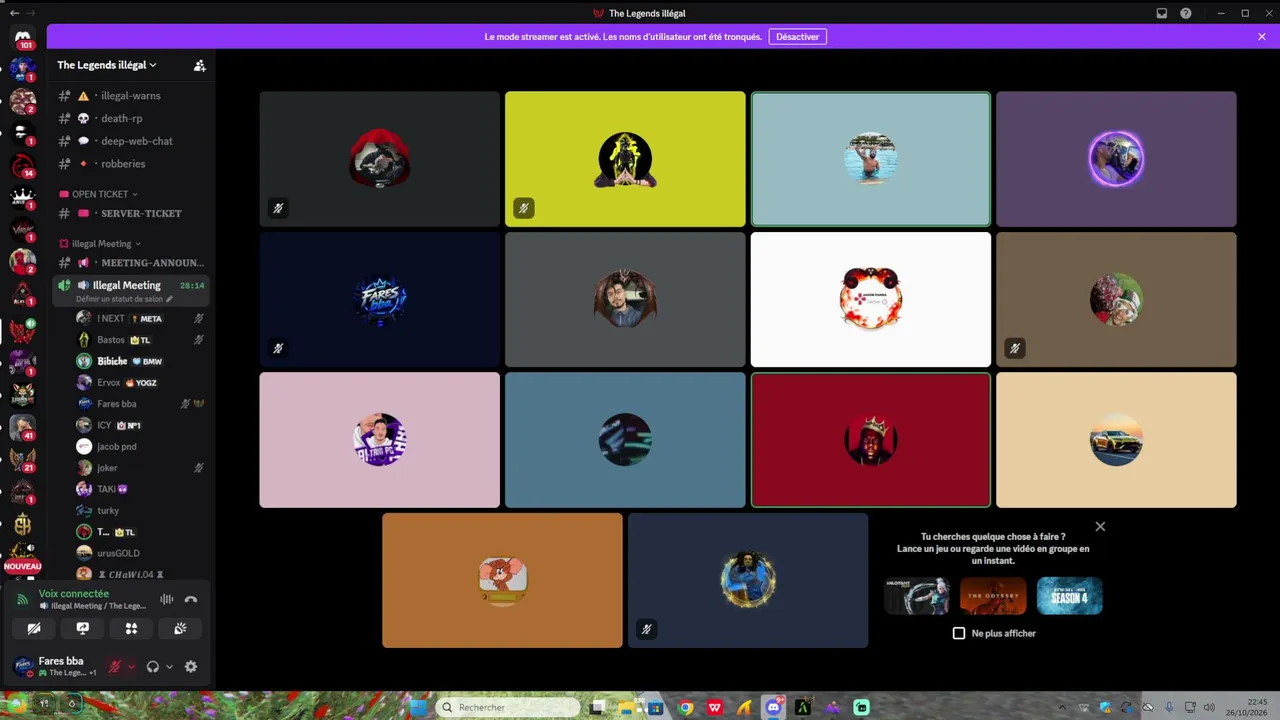1280x720 pixels.
Task: Click the Désactiver button
Action: click(x=797, y=36)
